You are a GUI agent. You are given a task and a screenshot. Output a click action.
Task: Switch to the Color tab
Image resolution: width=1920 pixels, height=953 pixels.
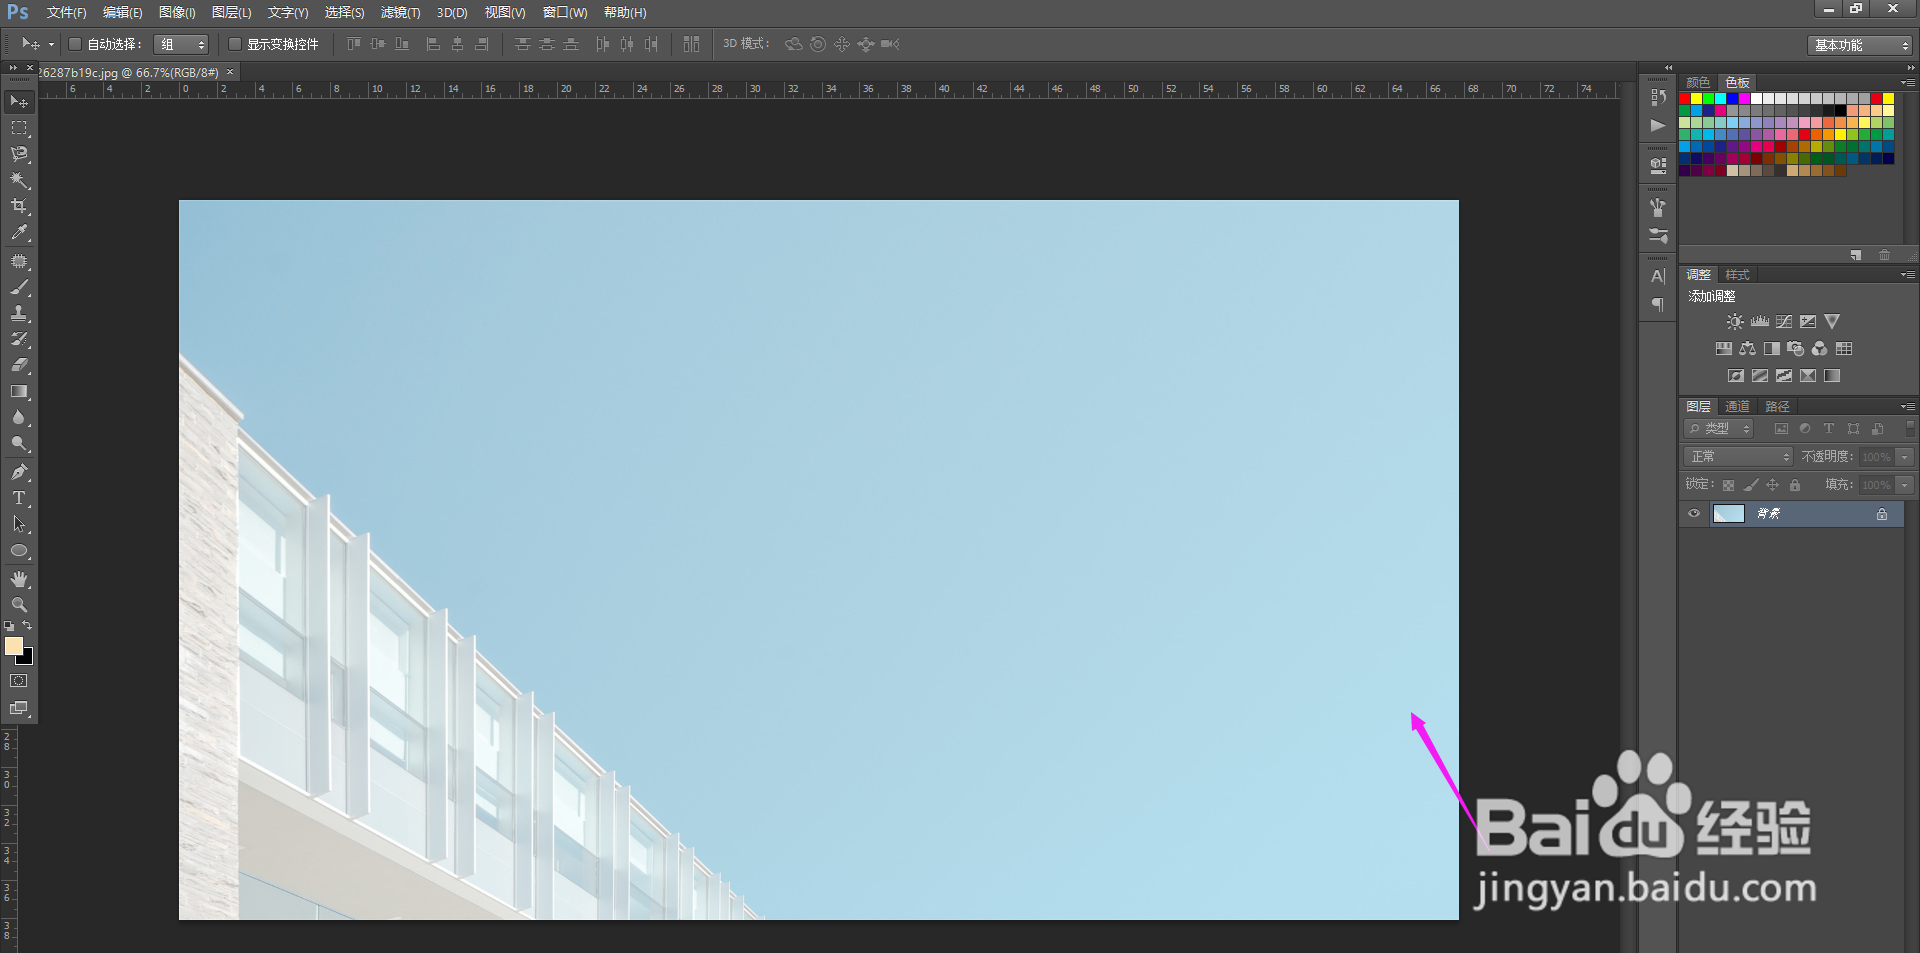[x=1698, y=83]
